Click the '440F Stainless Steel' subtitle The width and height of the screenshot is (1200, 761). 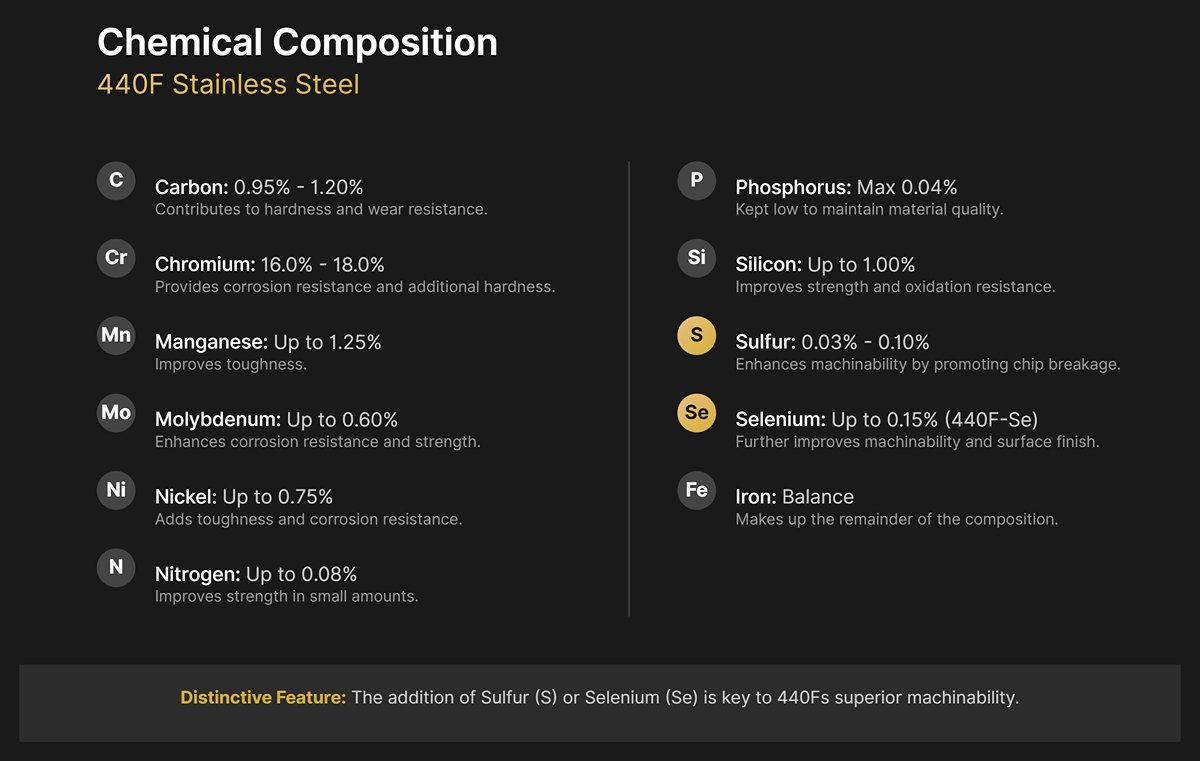click(x=228, y=84)
